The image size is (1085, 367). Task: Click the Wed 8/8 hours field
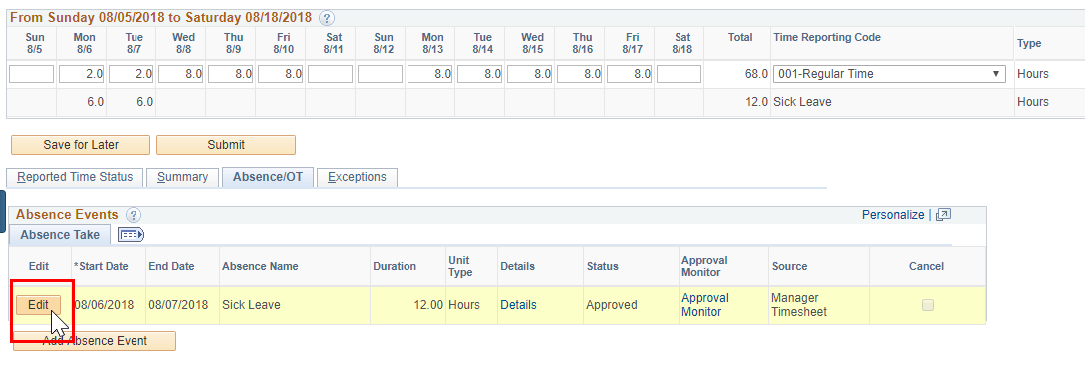point(181,73)
